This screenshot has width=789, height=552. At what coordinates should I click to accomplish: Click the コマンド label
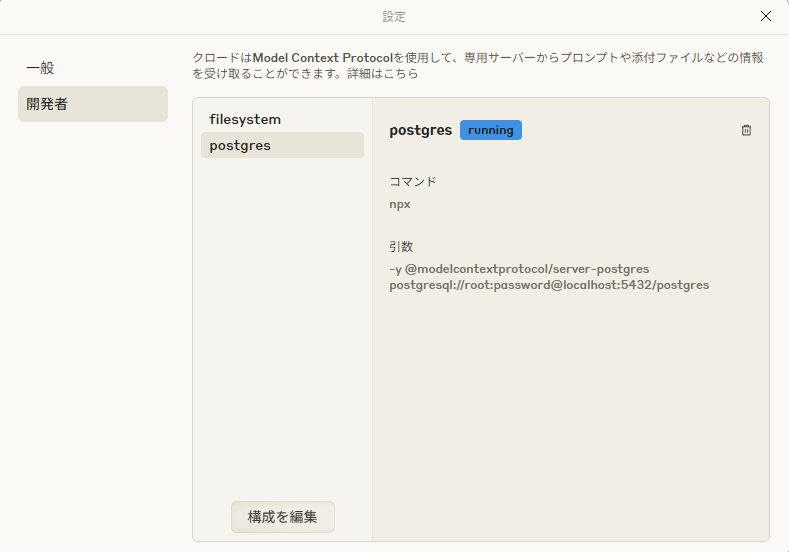coord(412,182)
